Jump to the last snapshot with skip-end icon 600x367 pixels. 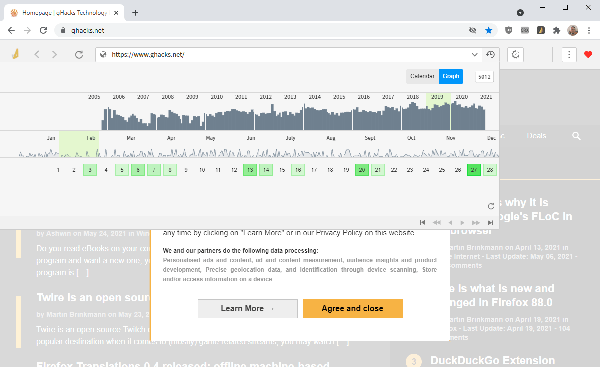coord(490,222)
